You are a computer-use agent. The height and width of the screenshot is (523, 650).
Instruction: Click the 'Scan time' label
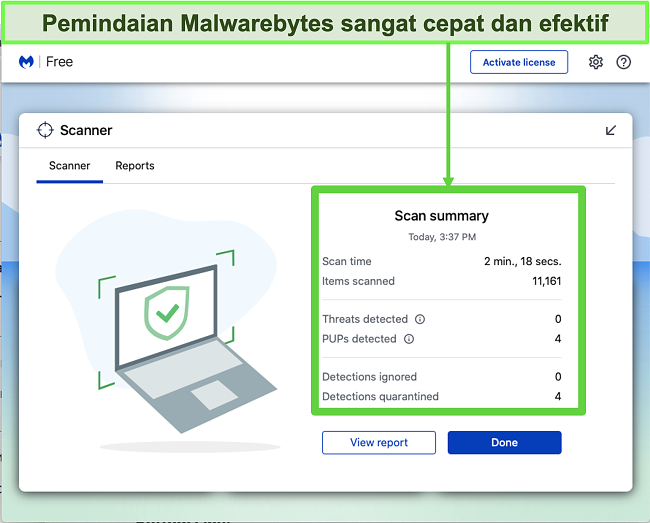347,262
